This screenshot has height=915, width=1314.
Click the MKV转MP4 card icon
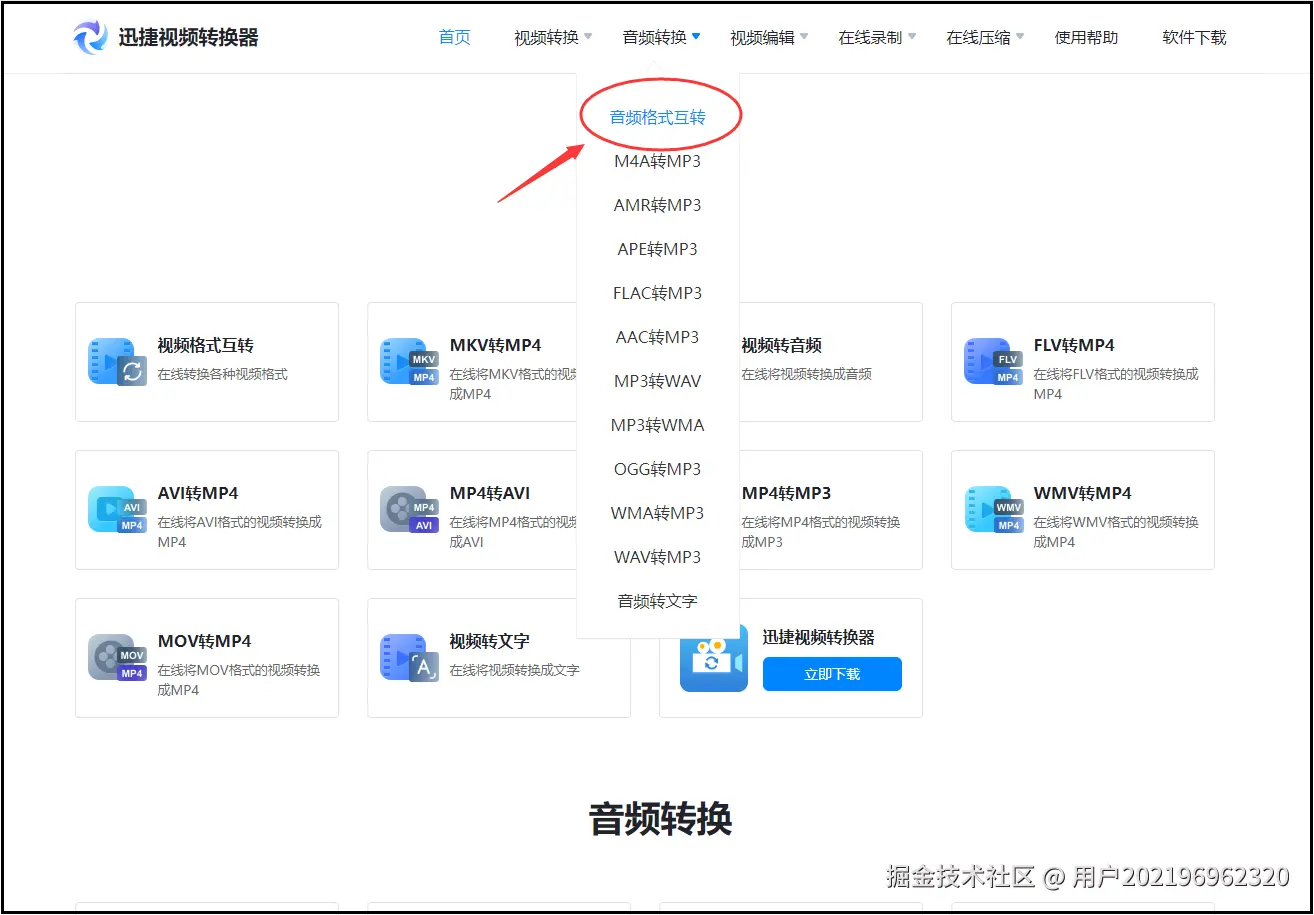point(409,361)
